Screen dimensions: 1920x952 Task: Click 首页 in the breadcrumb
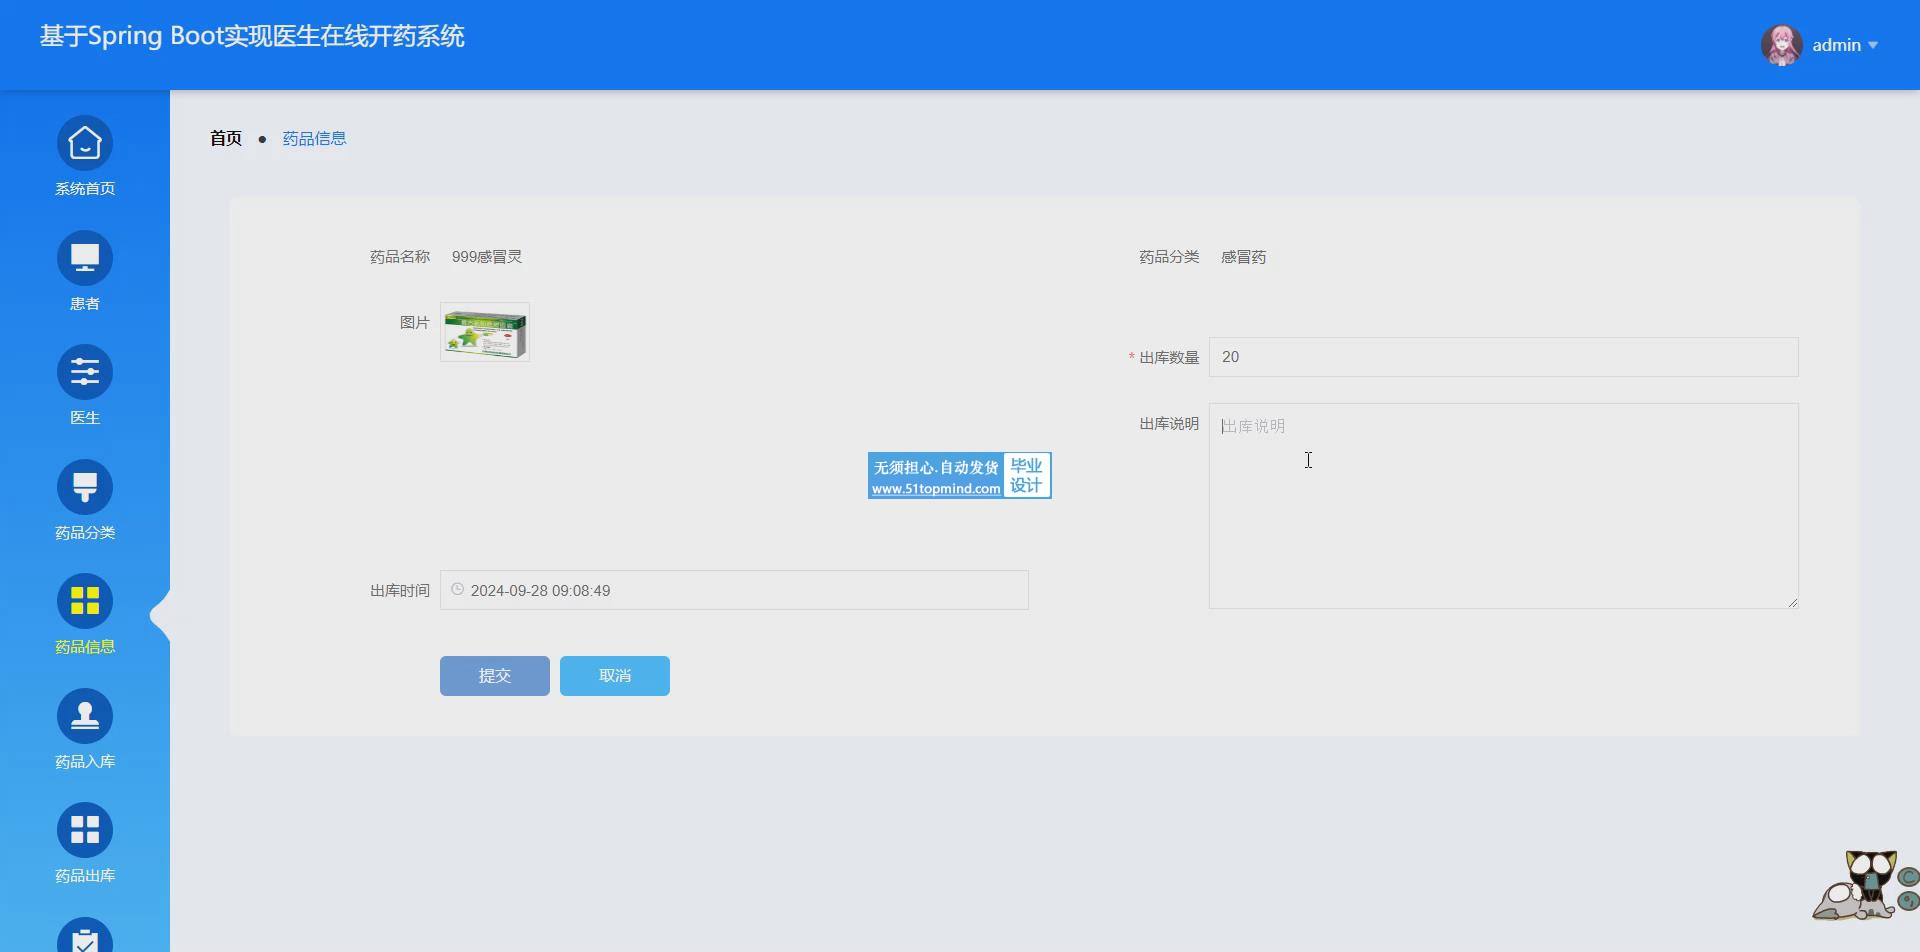[x=225, y=138]
